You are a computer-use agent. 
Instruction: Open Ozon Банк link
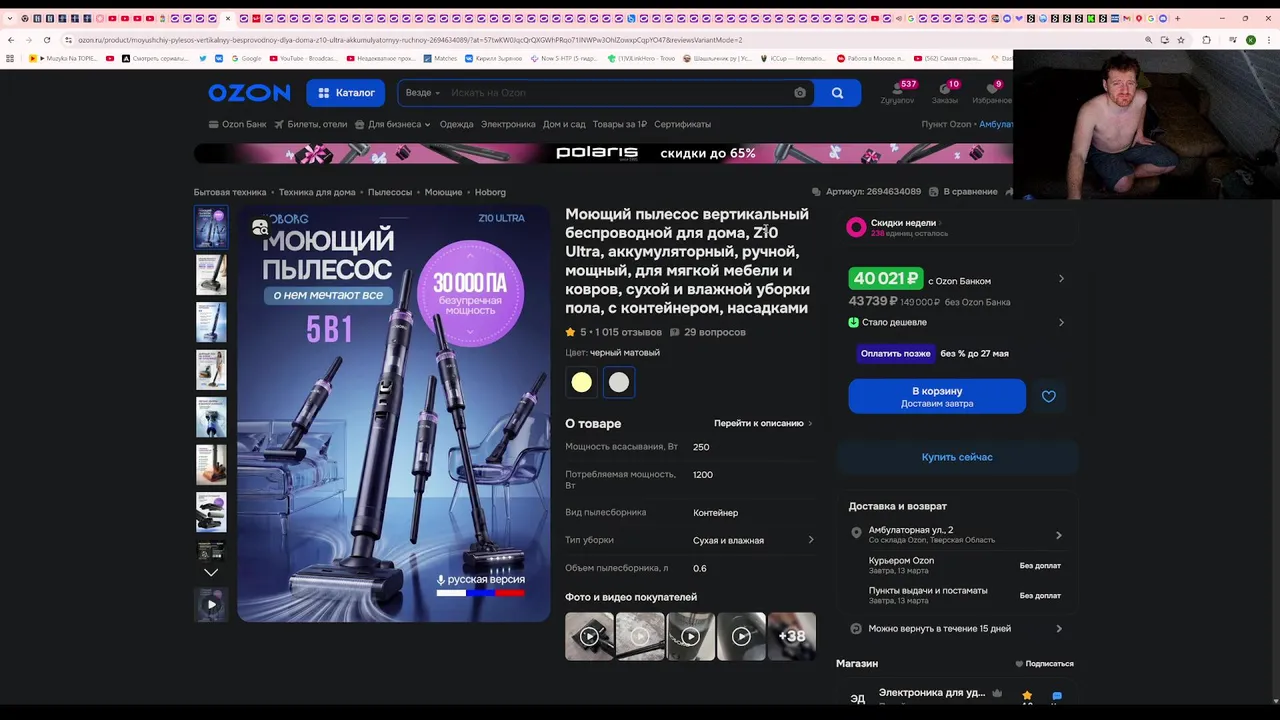(x=238, y=124)
